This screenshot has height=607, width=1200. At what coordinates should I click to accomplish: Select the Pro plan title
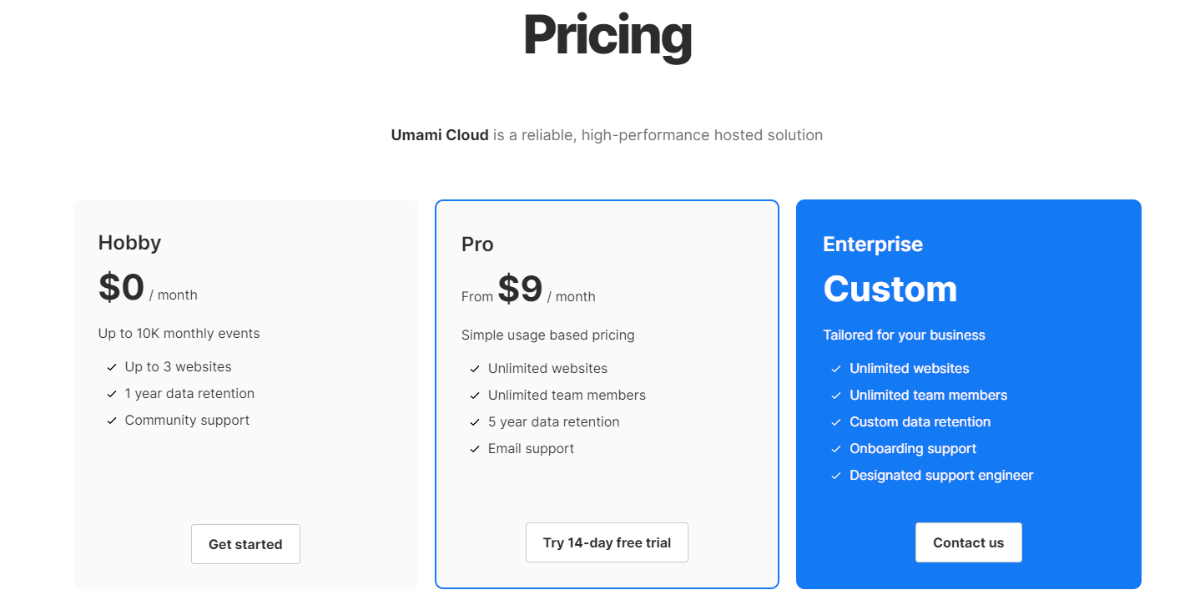[477, 244]
